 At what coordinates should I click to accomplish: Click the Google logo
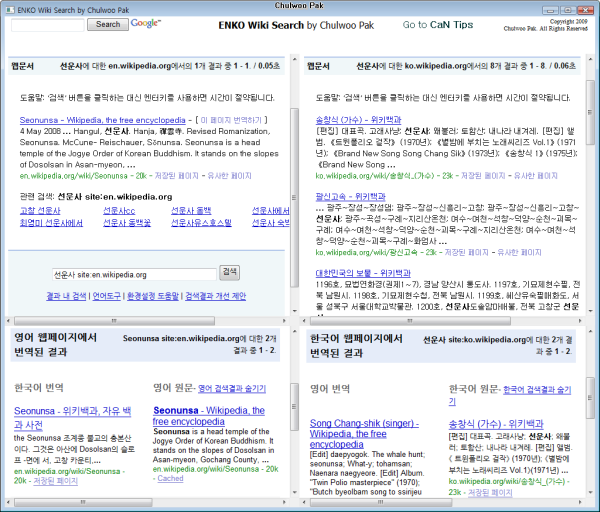[x=146, y=23]
